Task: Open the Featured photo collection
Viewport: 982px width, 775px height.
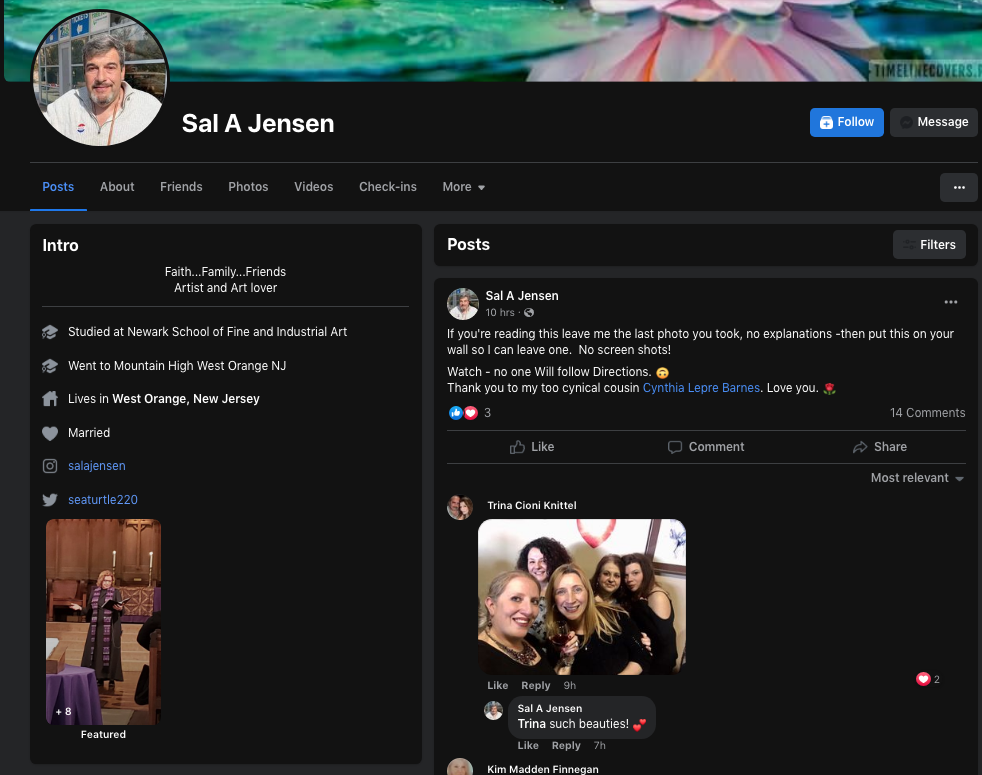Action: (x=103, y=622)
